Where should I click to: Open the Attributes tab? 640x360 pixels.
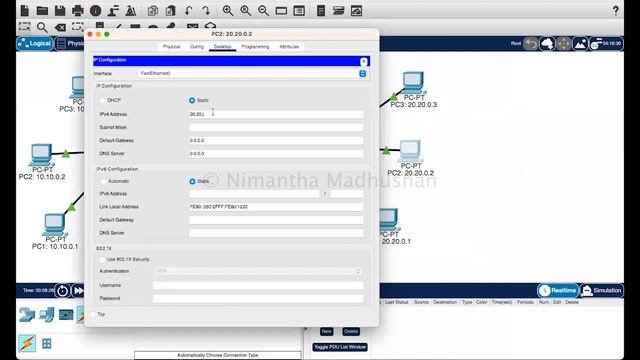289,47
